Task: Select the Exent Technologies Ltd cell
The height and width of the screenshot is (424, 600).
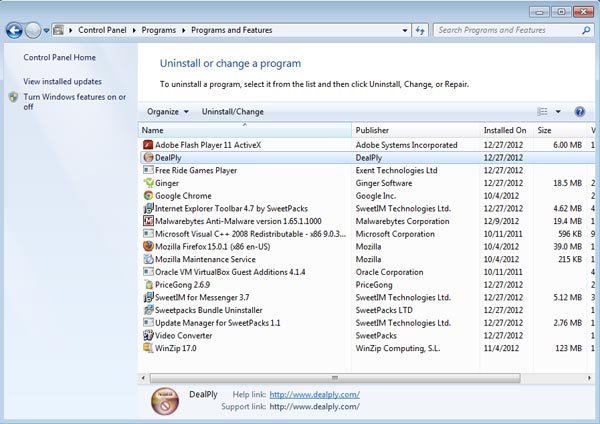Action: point(396,170)
